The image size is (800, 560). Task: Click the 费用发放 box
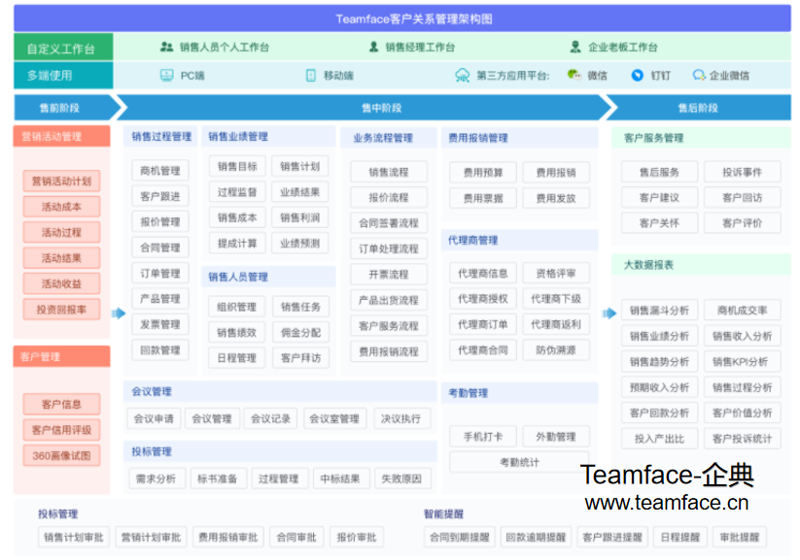pyautogui.click(x=556, y=198)
